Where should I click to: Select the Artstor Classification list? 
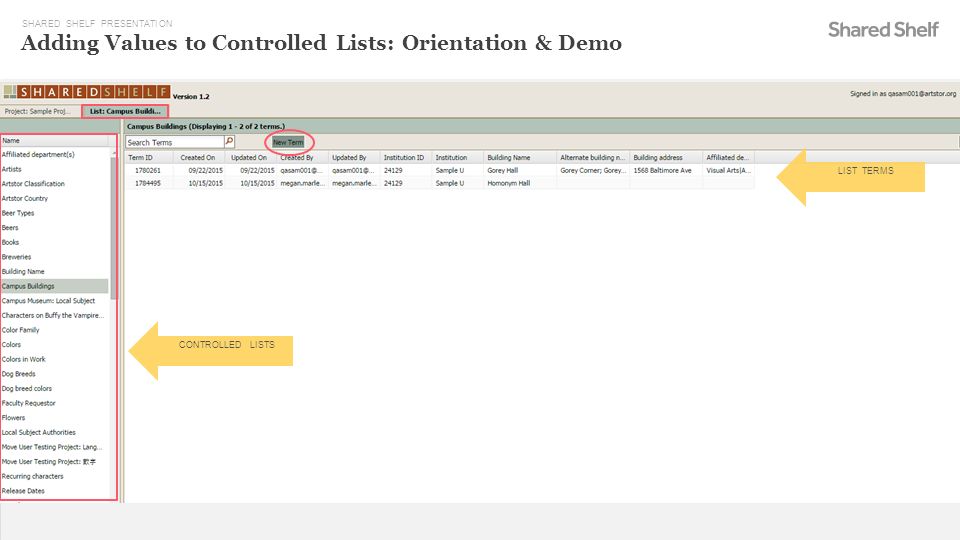pos(54,184)
